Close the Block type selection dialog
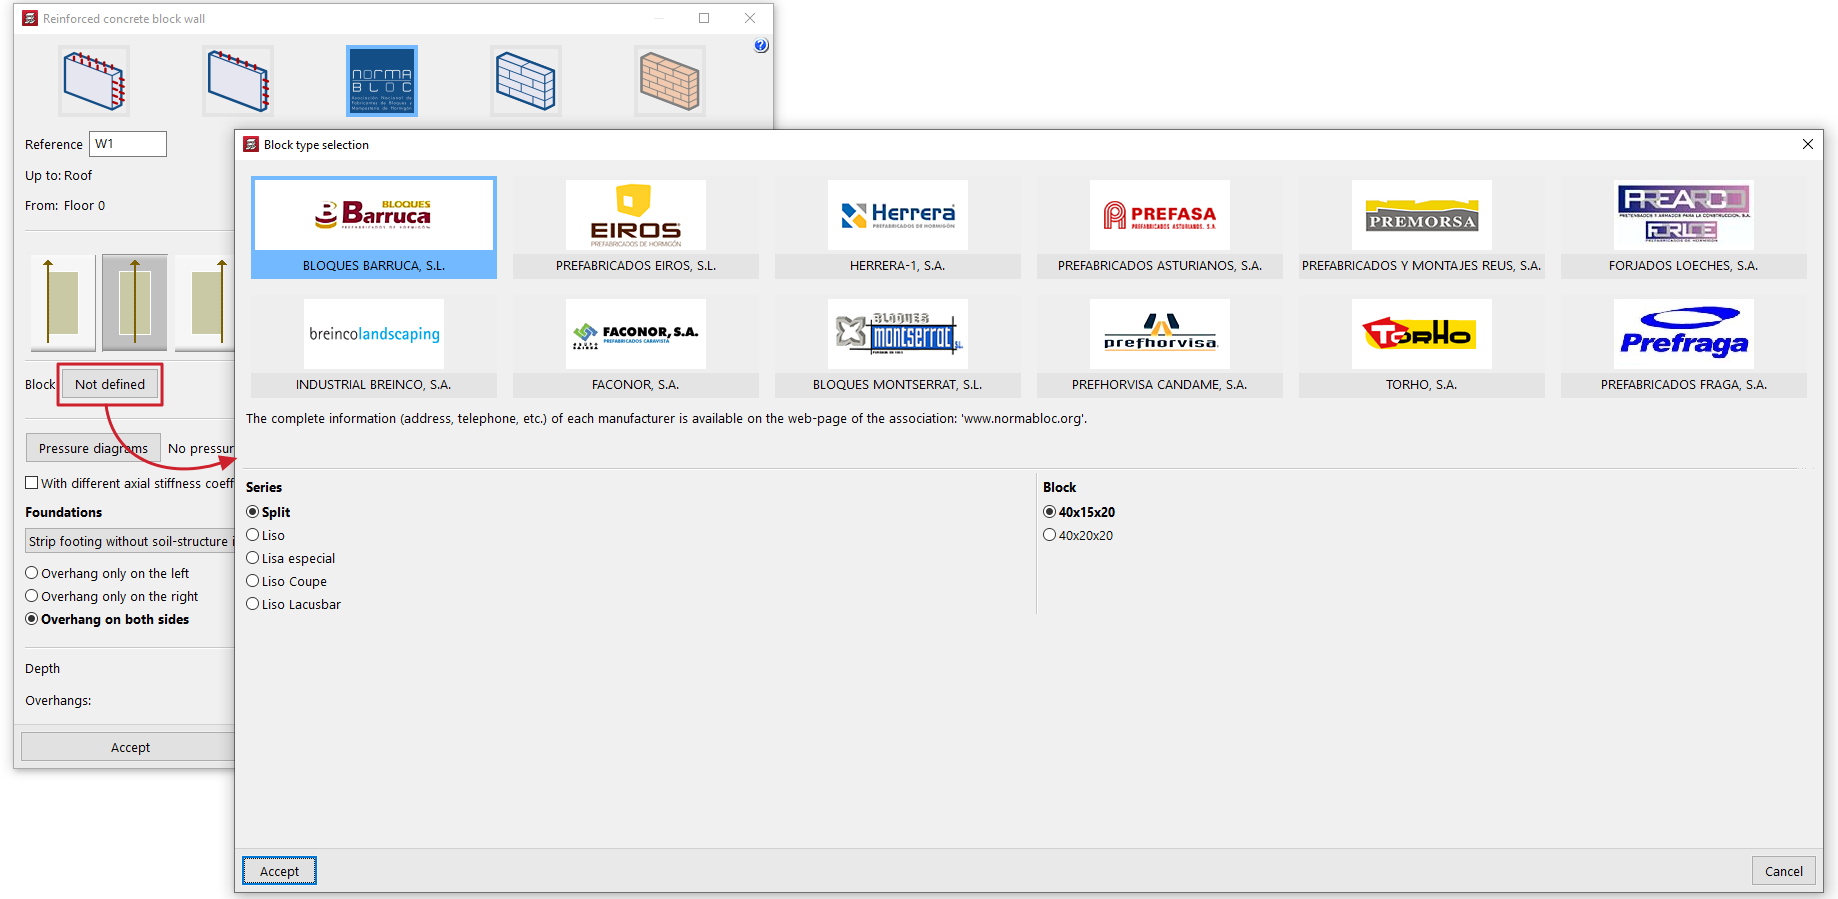Viewport: 1838px width, 899px height. click(1808, 144)
